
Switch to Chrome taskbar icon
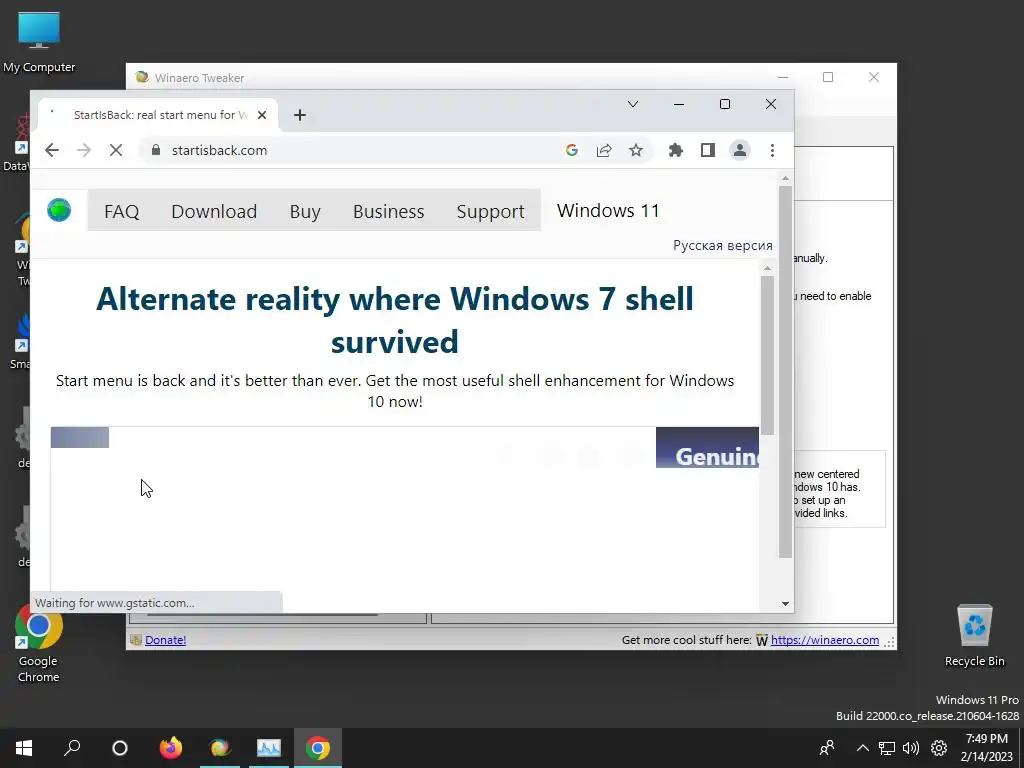point(317,748)
